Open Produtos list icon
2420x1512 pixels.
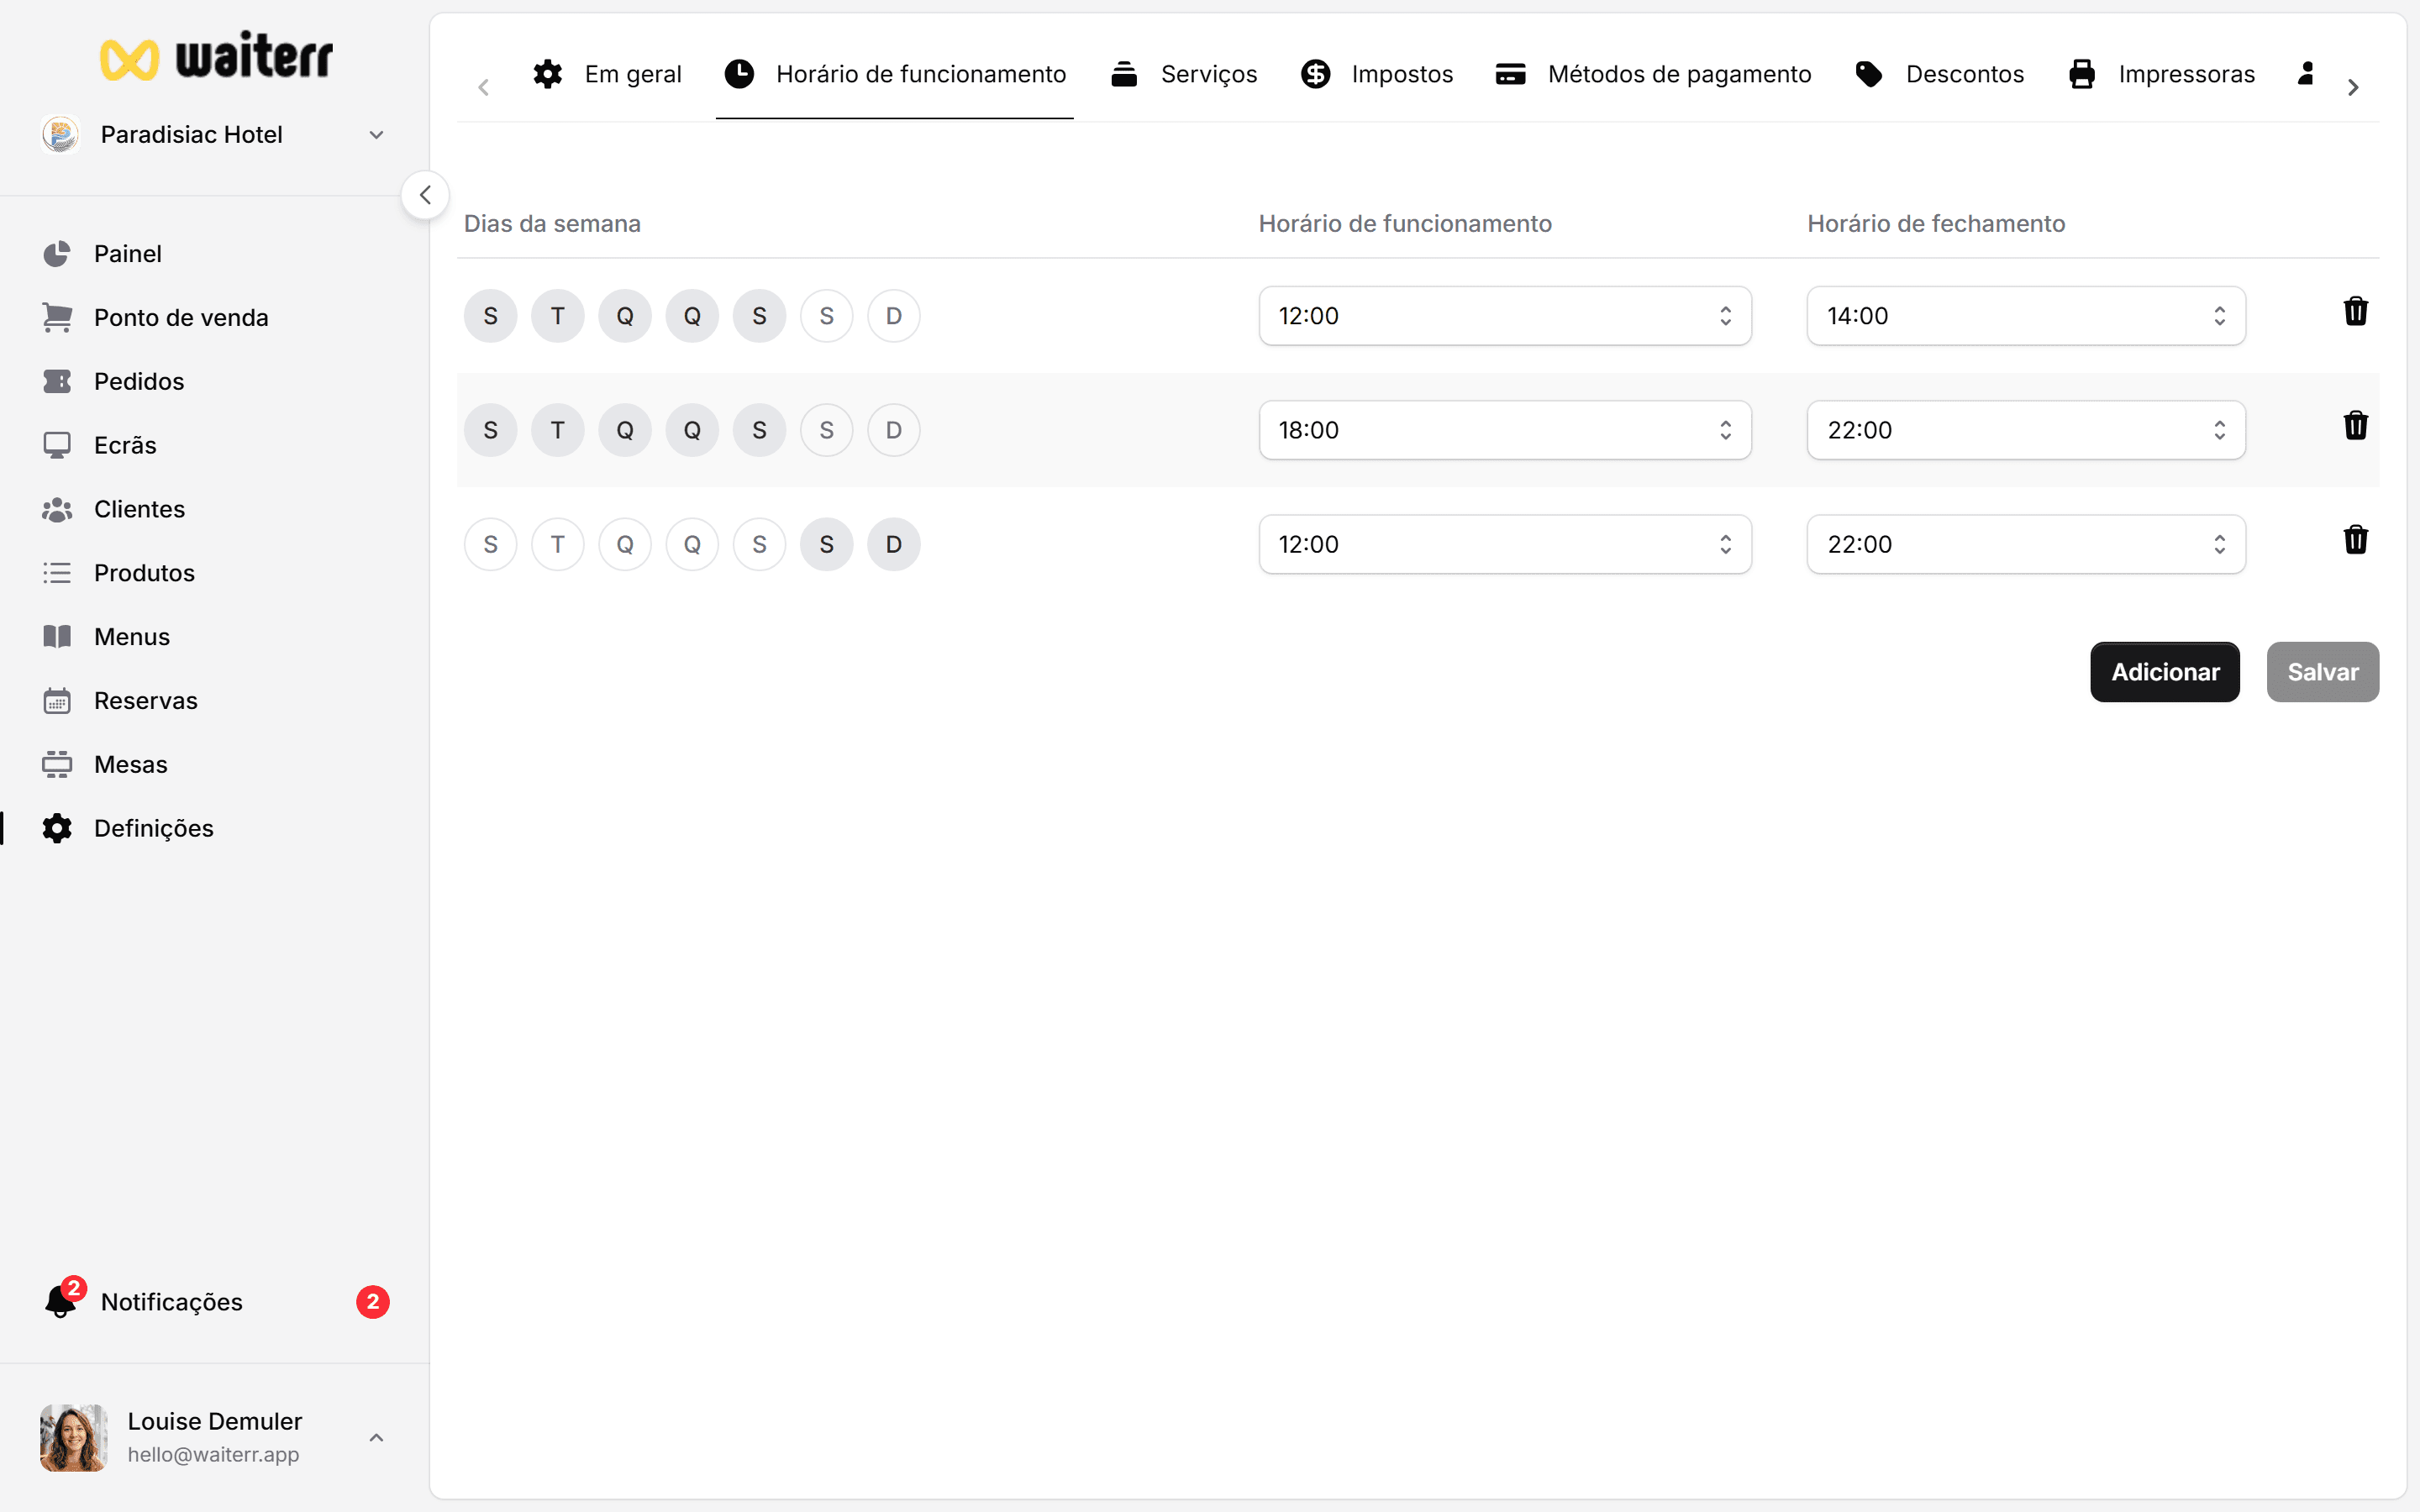pos(57,573)
